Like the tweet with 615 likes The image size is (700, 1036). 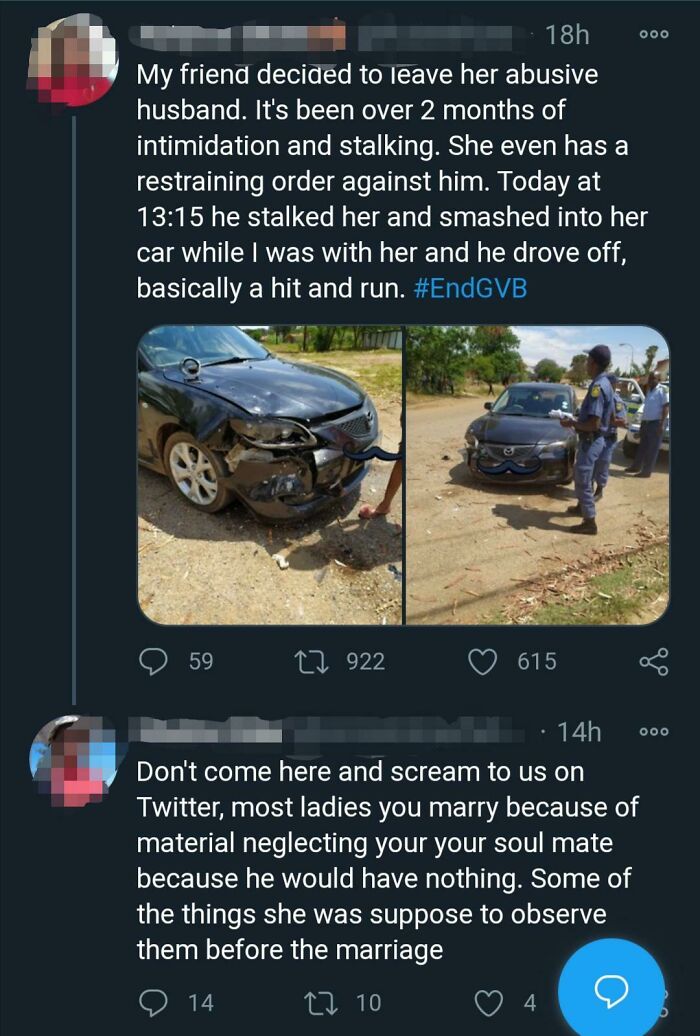click(x=485, y=661)
